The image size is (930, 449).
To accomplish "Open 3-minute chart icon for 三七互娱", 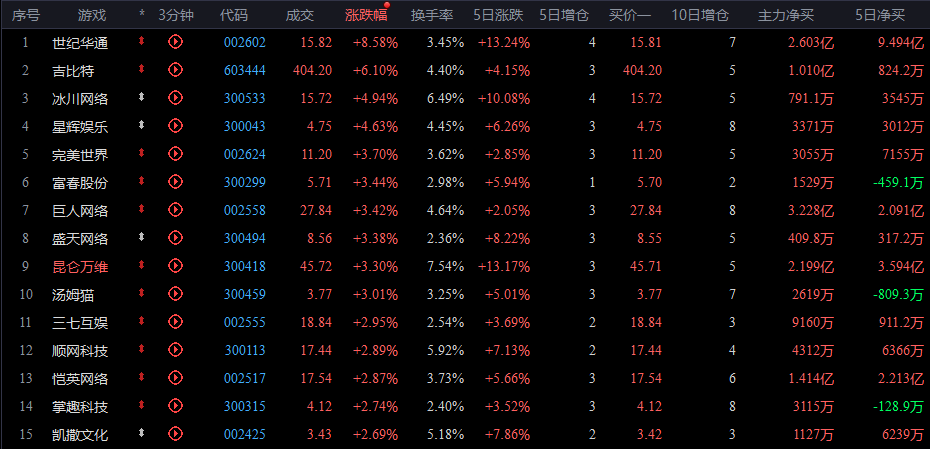I will [175, 321].
